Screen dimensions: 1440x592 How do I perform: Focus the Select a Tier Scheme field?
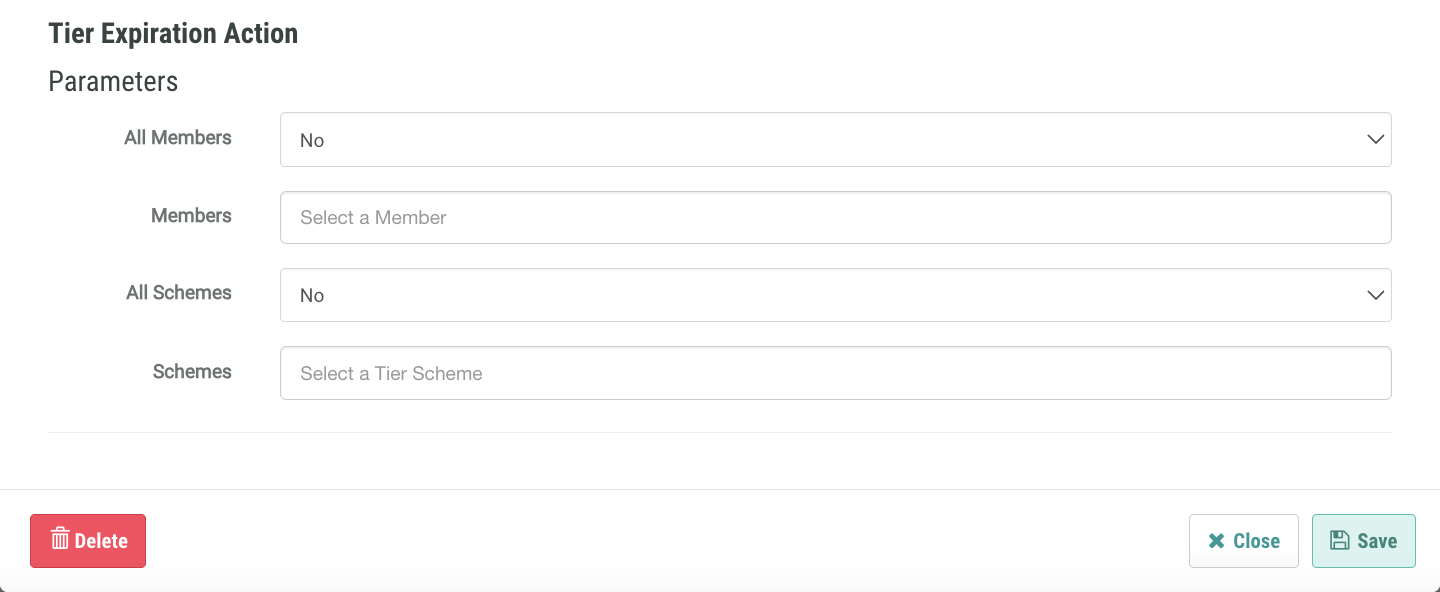coord(835,373)
